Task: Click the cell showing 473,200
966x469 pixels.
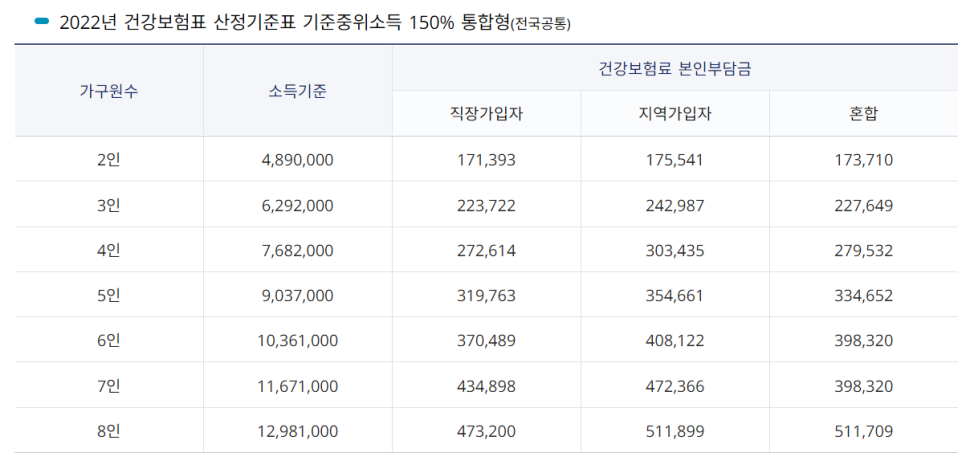Action: pos(487,431)
